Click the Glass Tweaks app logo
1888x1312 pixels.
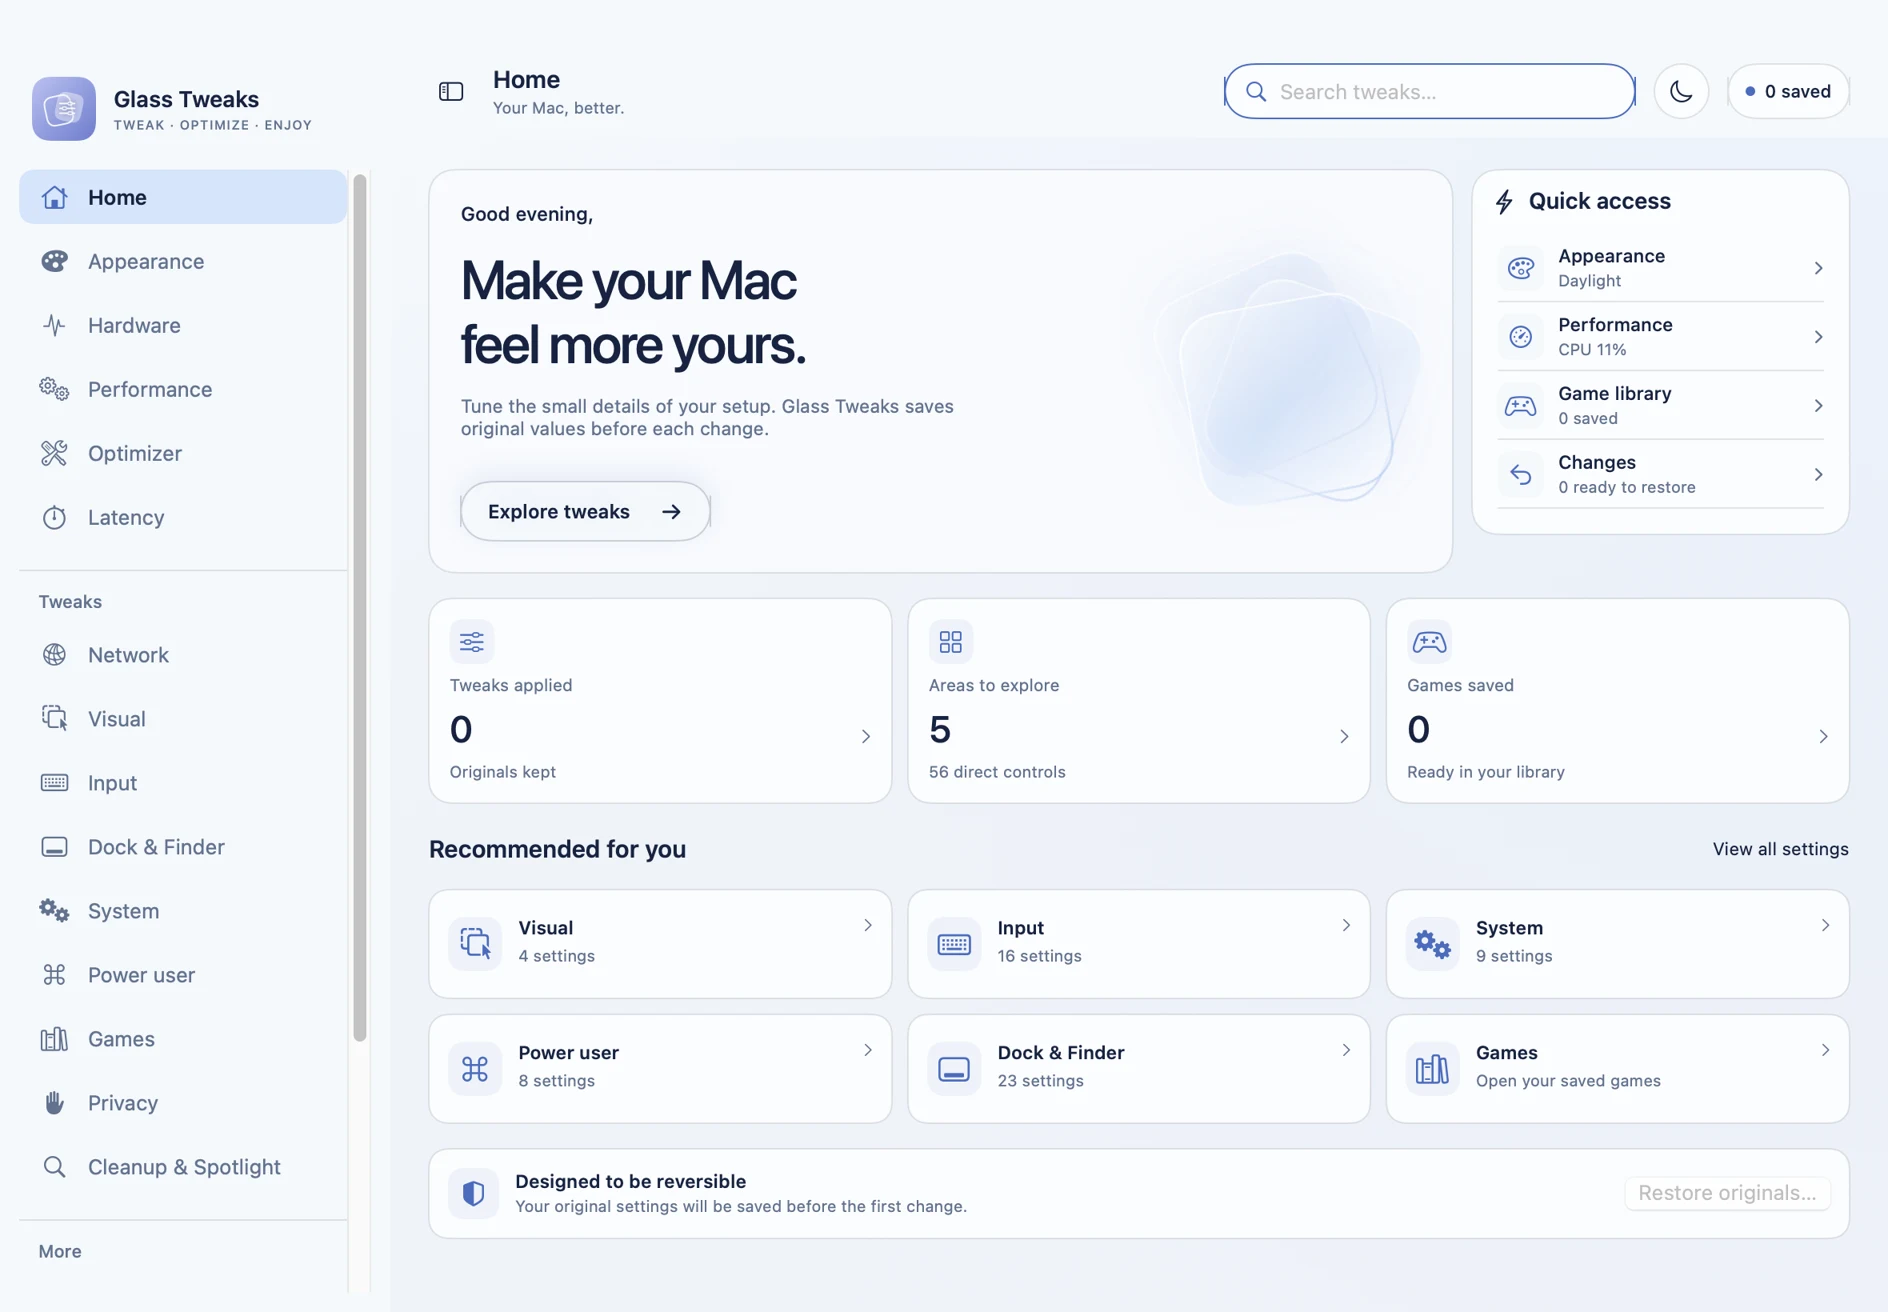64,109
